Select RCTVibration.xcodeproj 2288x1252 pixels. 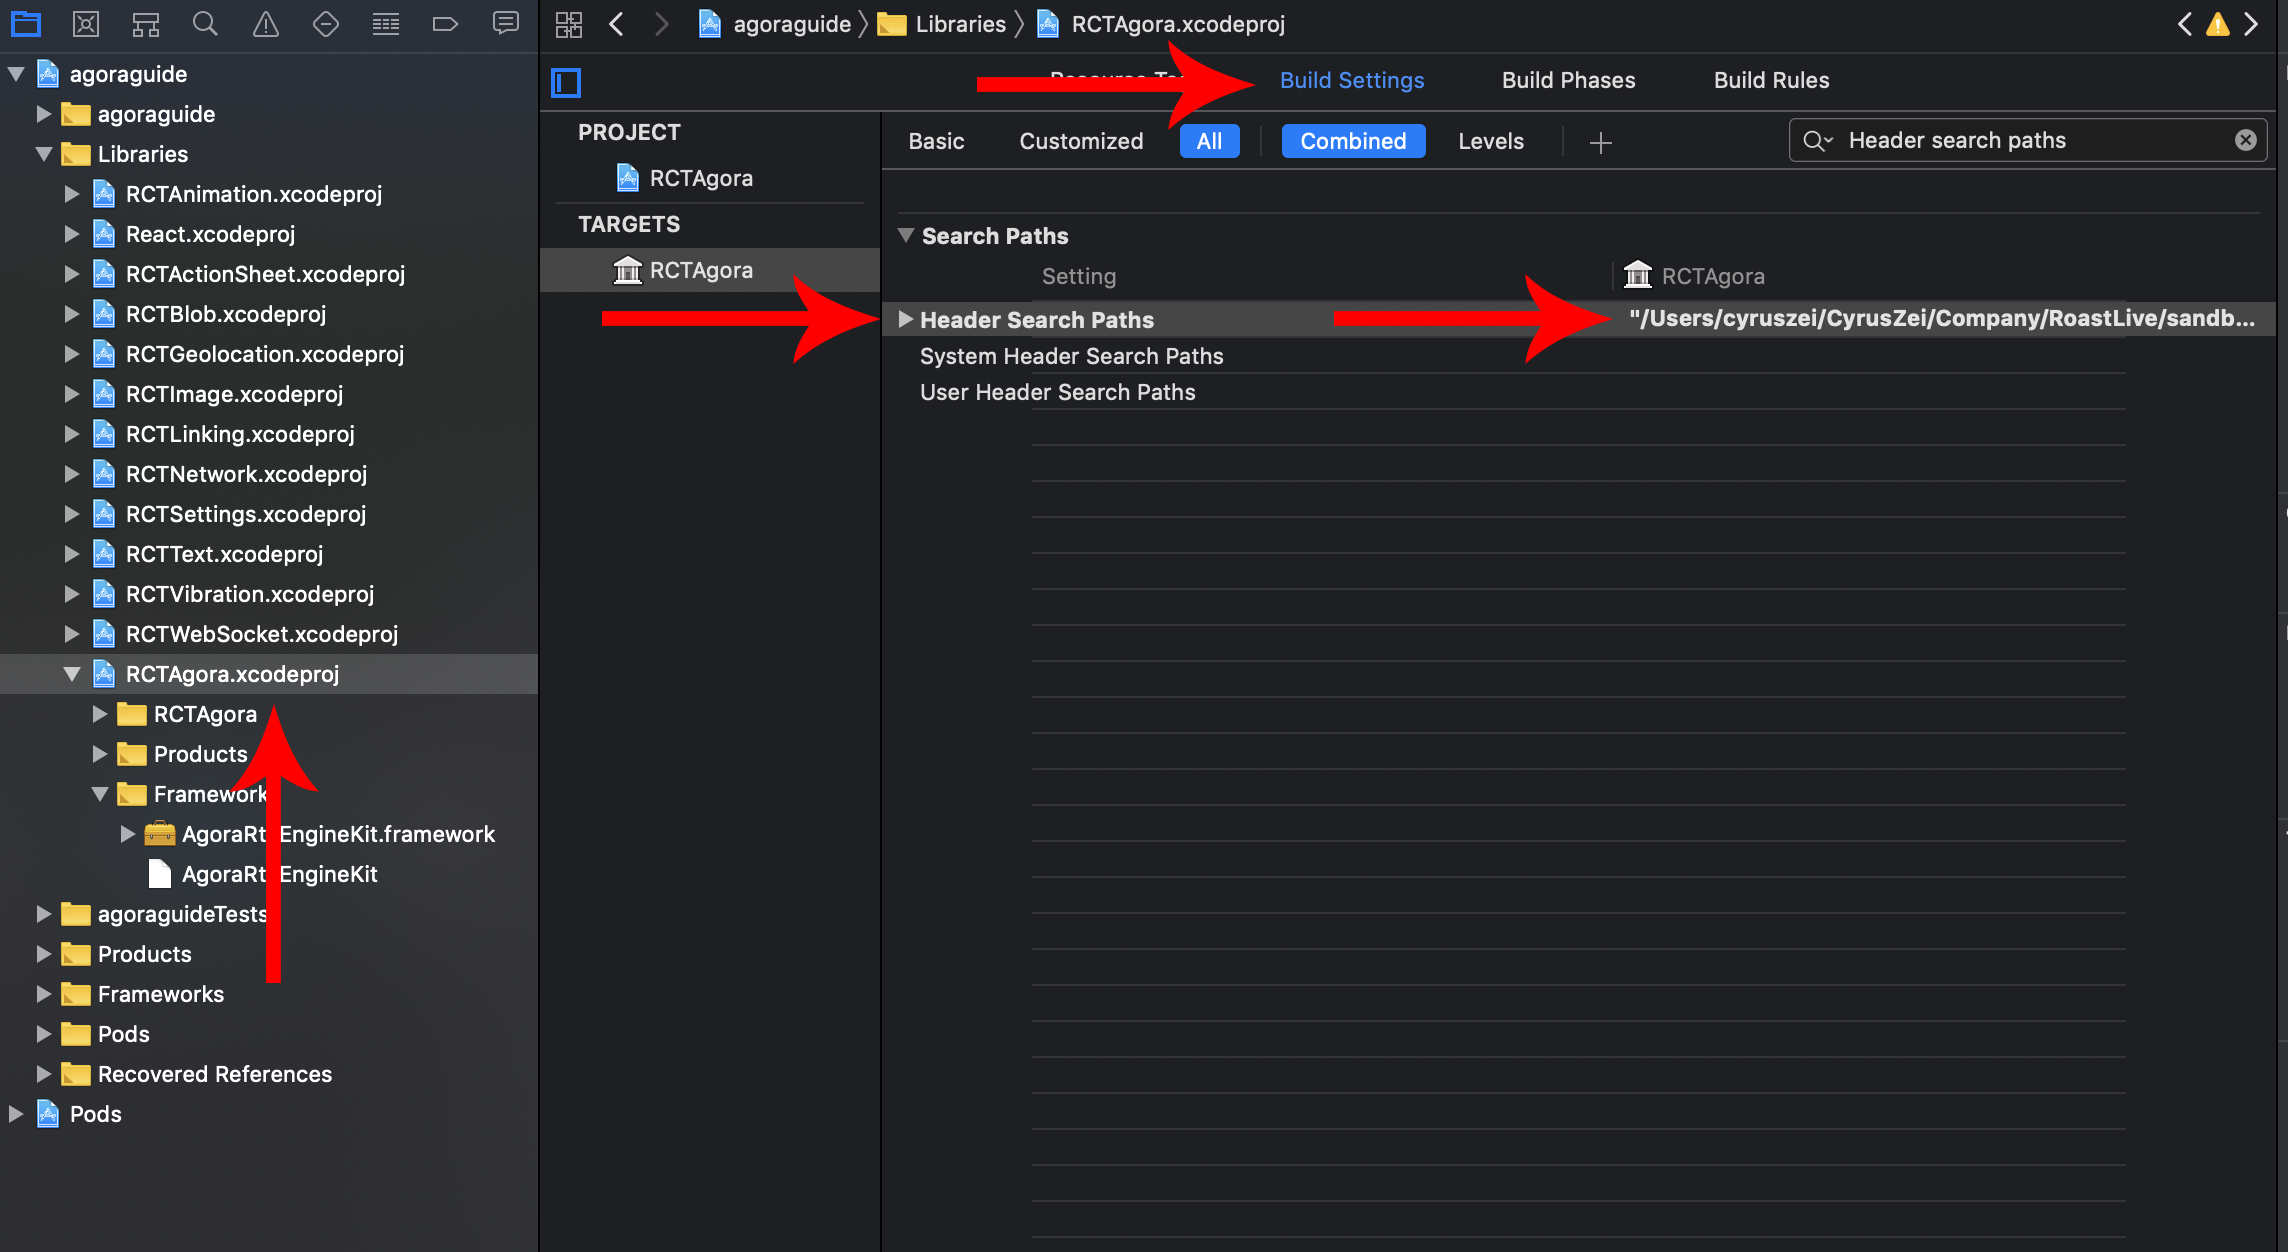tap(250, 594)
